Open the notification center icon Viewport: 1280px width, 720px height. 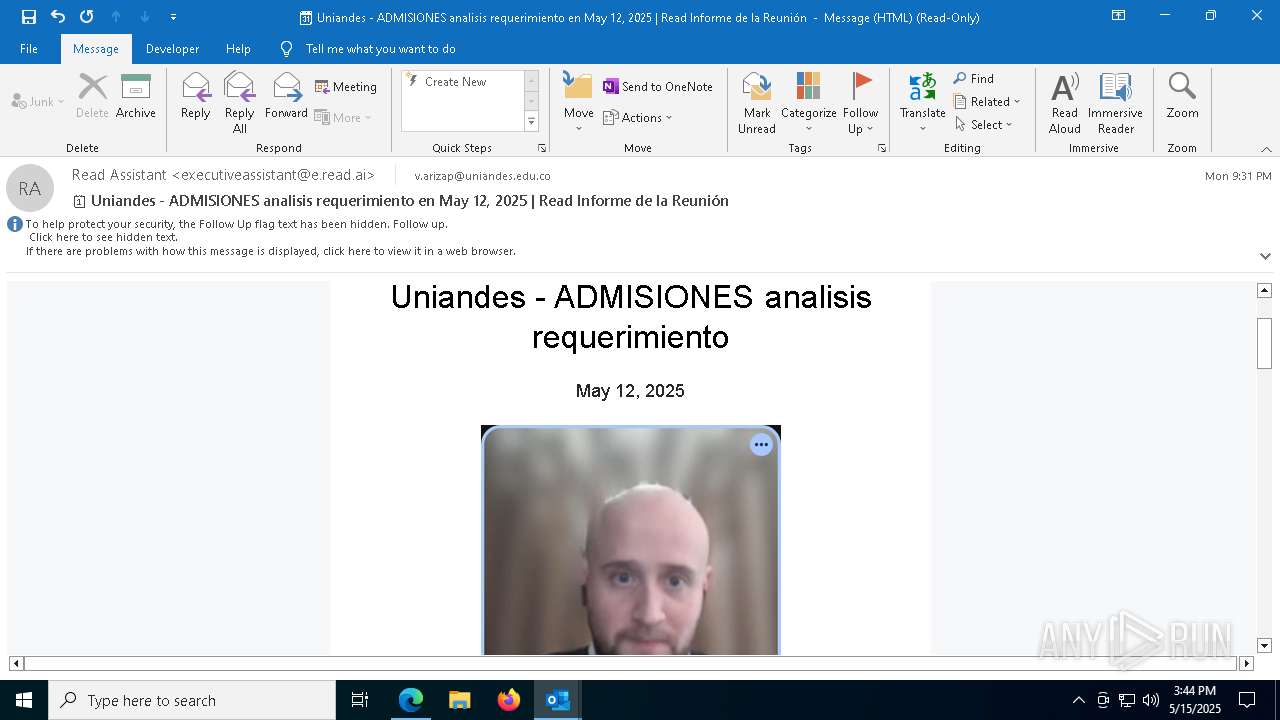[x=1247, y=700]
